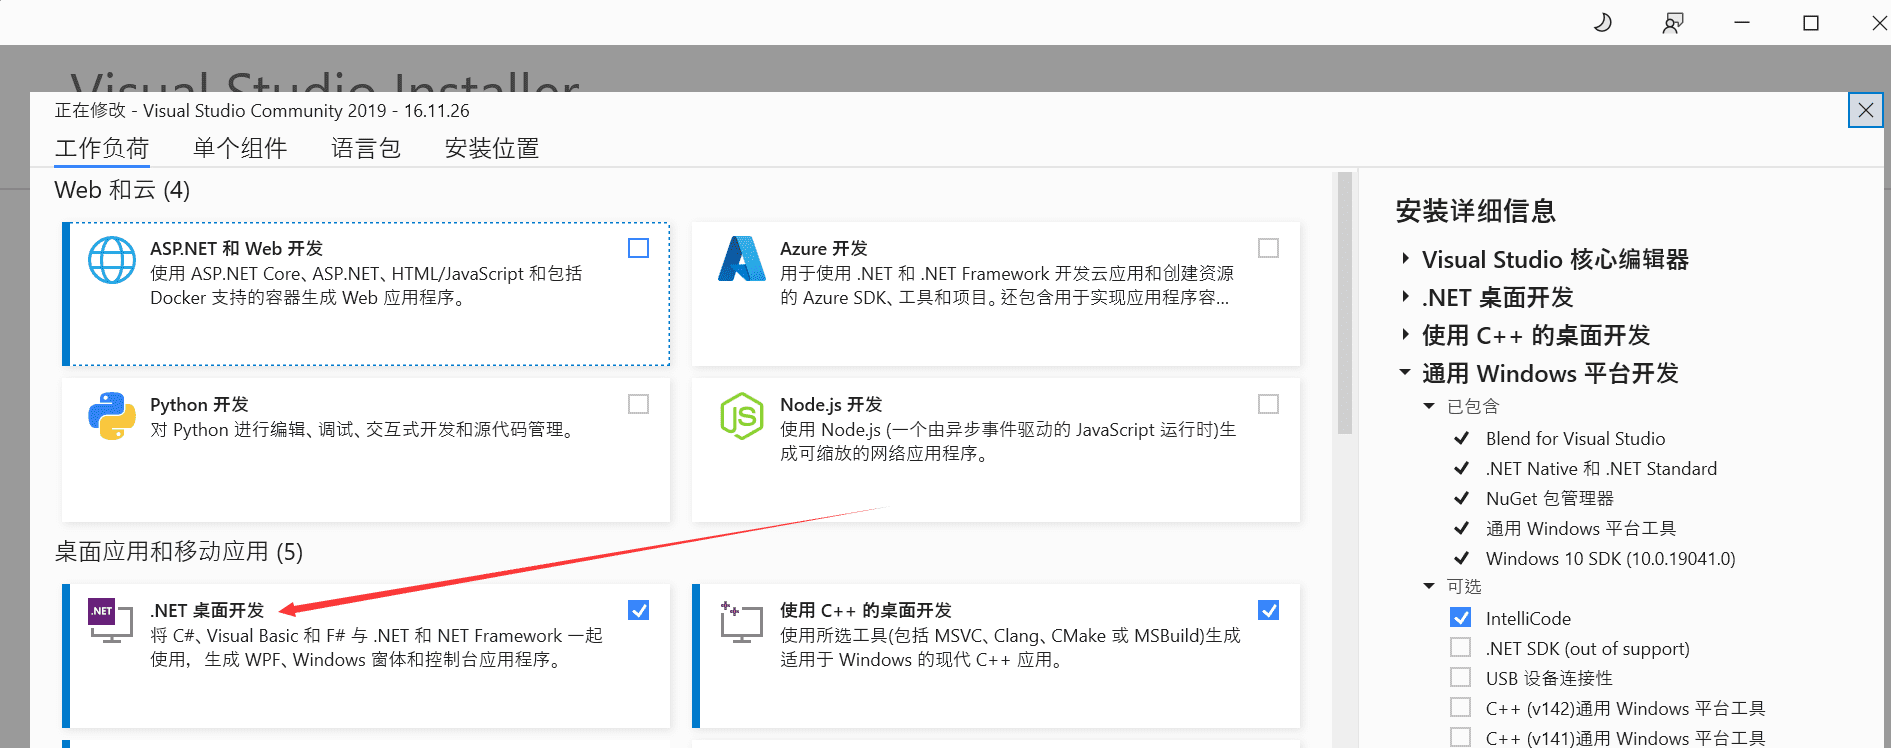This screenshot has width=1891, height=748.
Task: Expand 使用 C++ 的桌面开发 install details
Action: tap(1405, 335)
